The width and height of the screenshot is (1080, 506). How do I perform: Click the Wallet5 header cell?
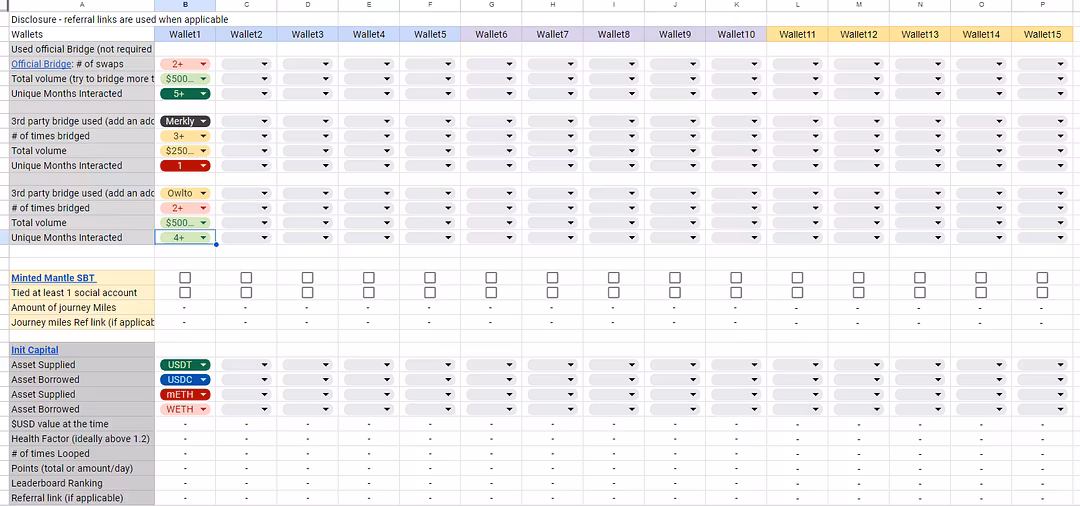(430, 34)
